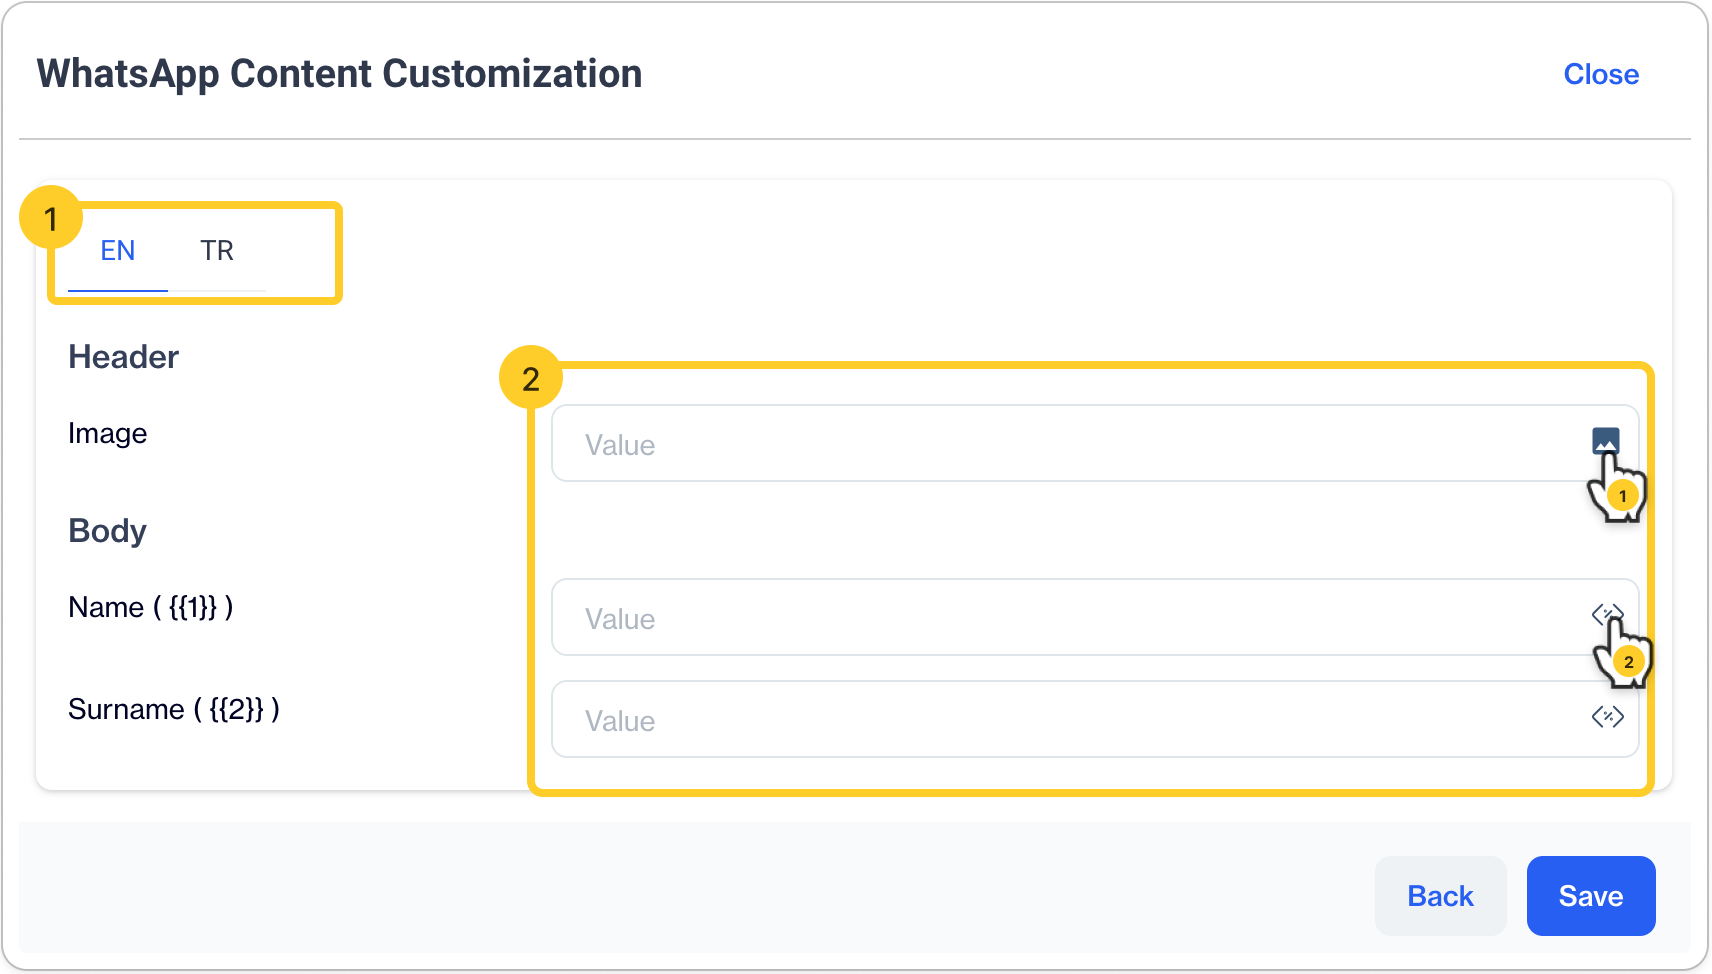Click the "Header" section heading
Screen dimensions: 1712x974
(123, 357)
